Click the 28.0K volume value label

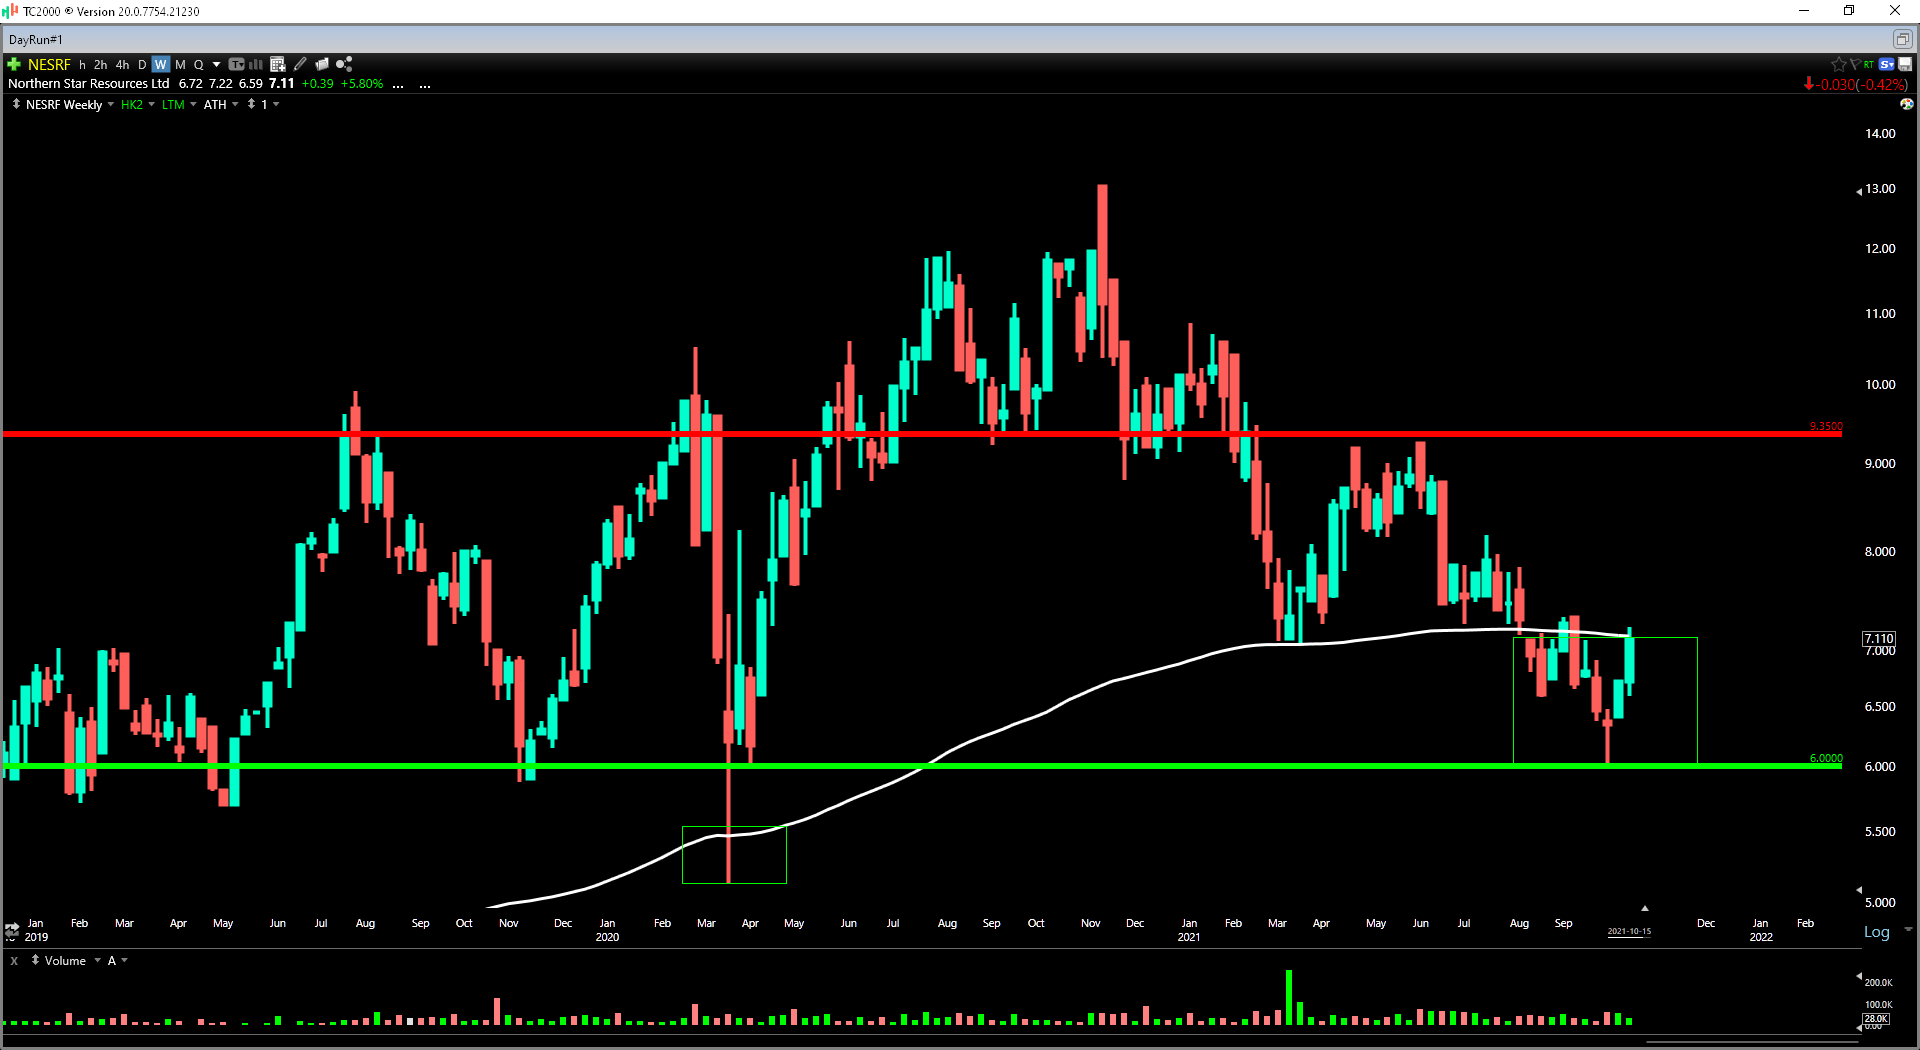click(x=1876, y=1019)
